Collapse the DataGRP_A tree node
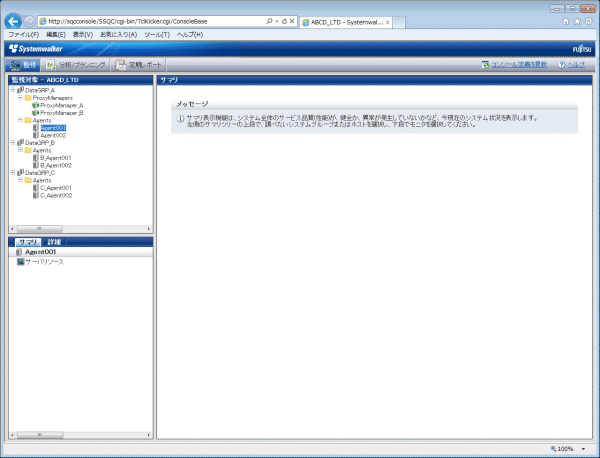This screenshot has width=600, height=458. pos(13,90)
